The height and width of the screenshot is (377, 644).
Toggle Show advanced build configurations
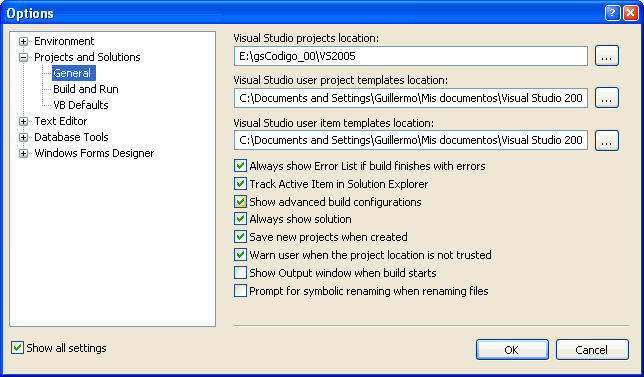240,202
